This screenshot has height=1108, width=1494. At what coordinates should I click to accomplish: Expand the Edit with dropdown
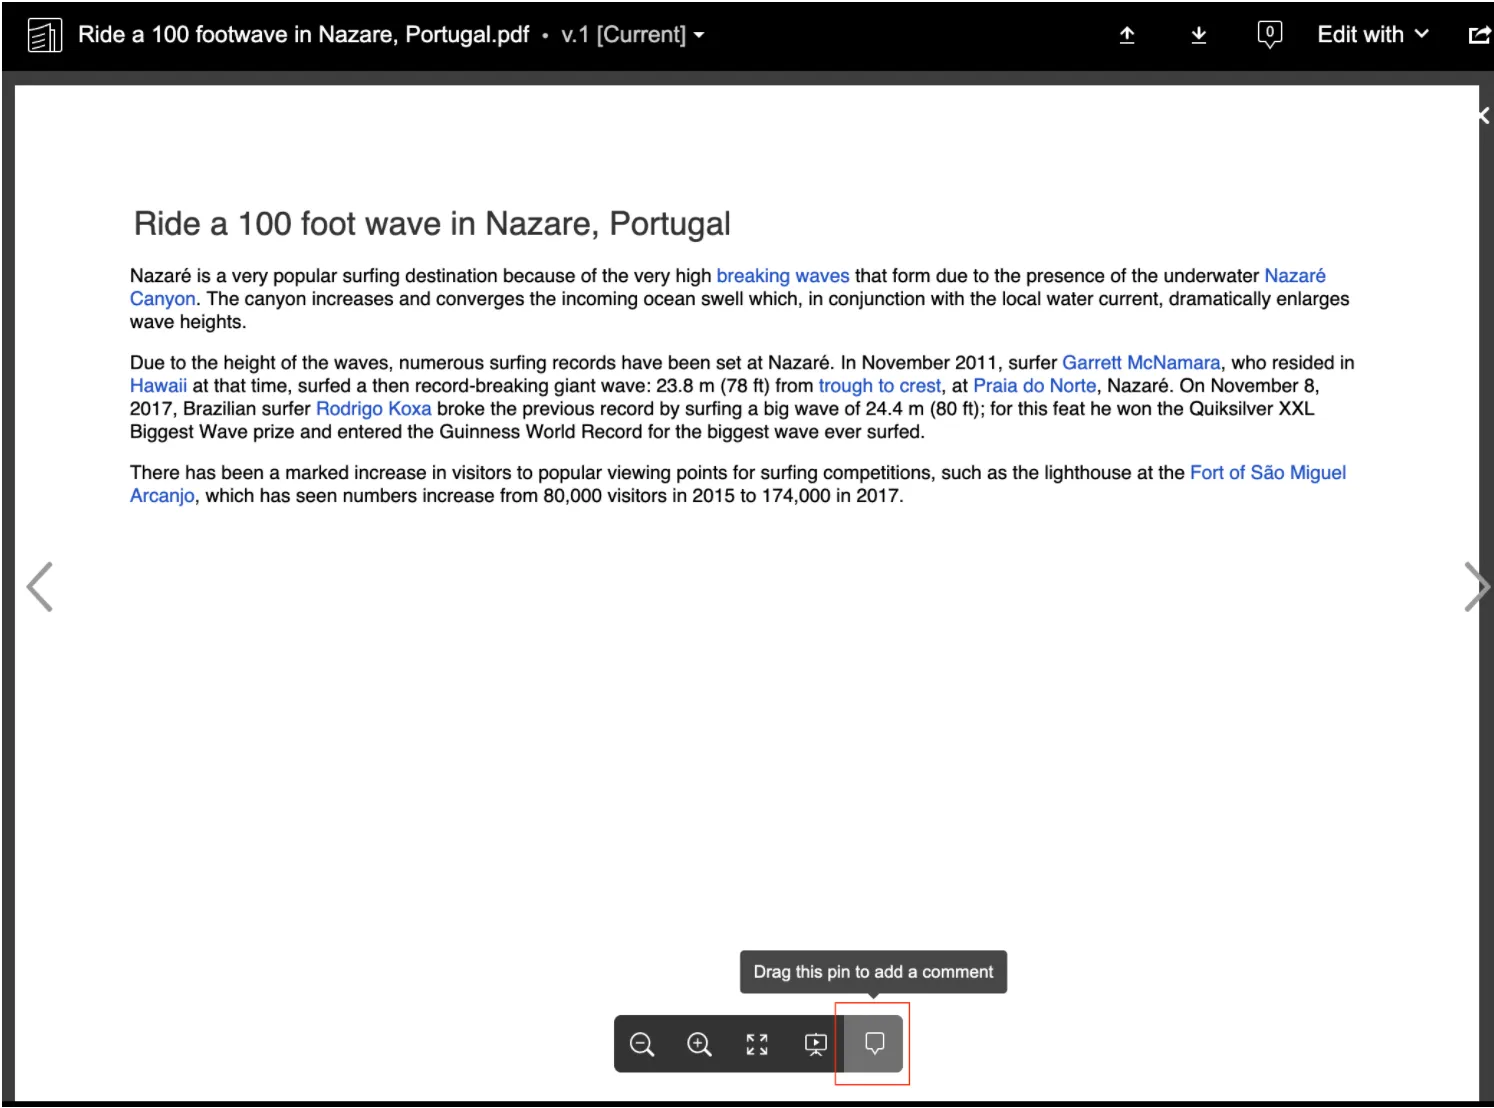(x=1372, y=34)
